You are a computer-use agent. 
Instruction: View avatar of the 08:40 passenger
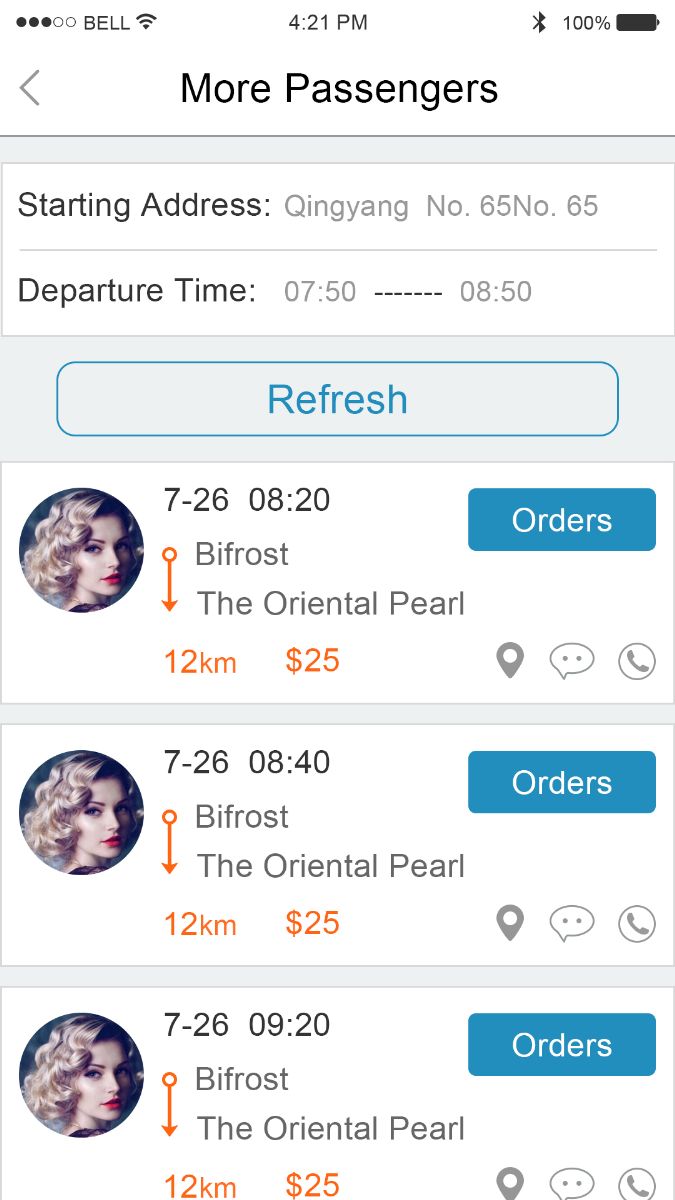81,813
